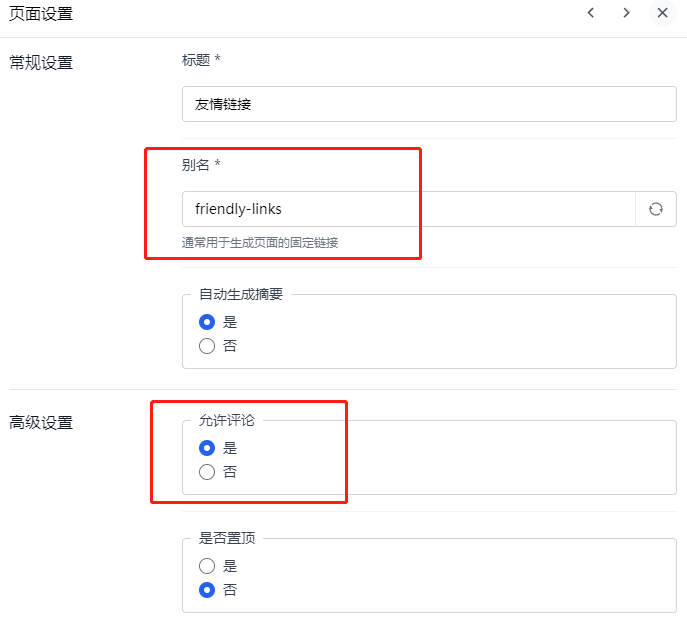Click the 常规设置 section heading
687x625 pixels.
[x=41, y=63]
